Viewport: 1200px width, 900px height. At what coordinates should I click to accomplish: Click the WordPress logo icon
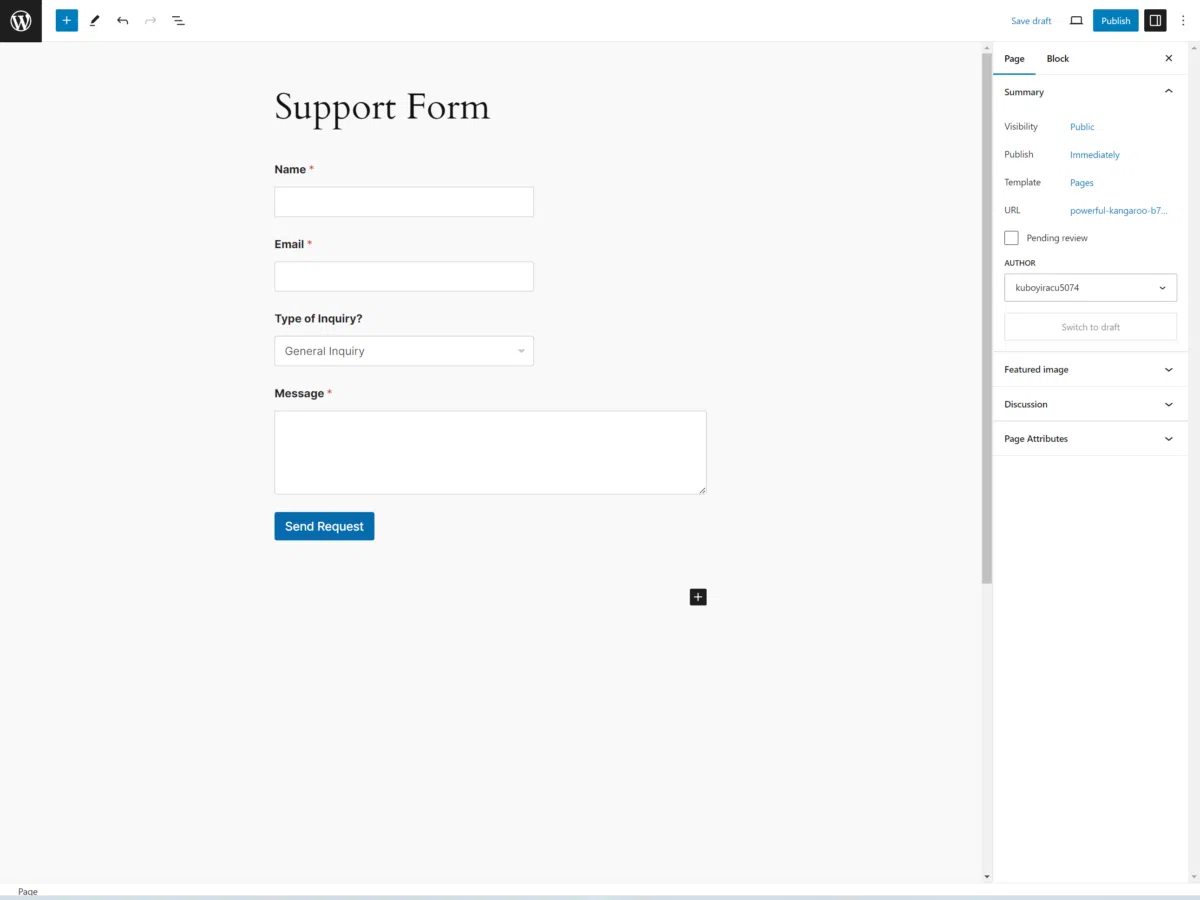coord(21,20)
